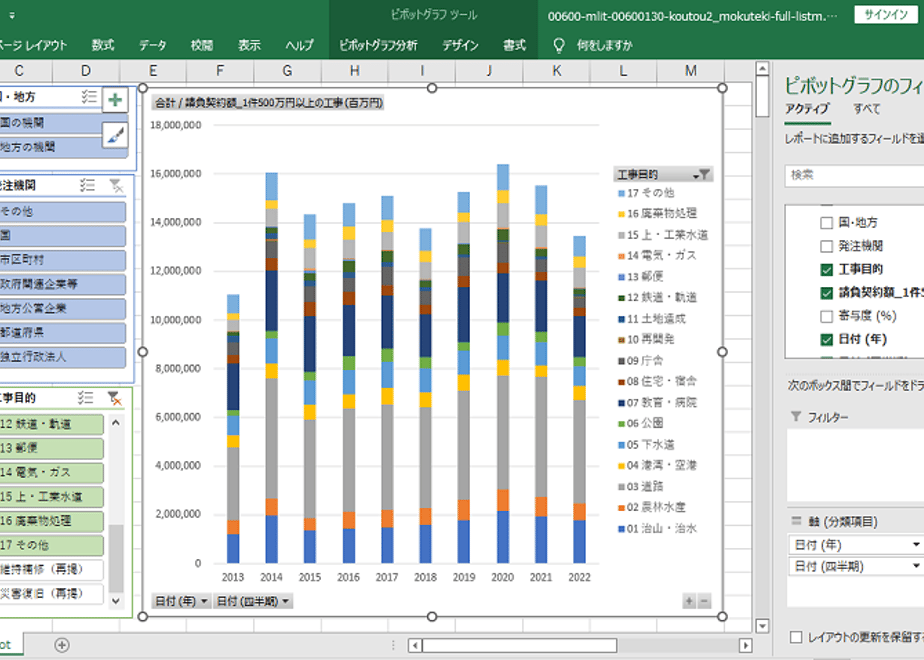Open the 日付 (年) chart field button dropdown
This screenshot has width=924, height=660.
(x=182, y=601)
